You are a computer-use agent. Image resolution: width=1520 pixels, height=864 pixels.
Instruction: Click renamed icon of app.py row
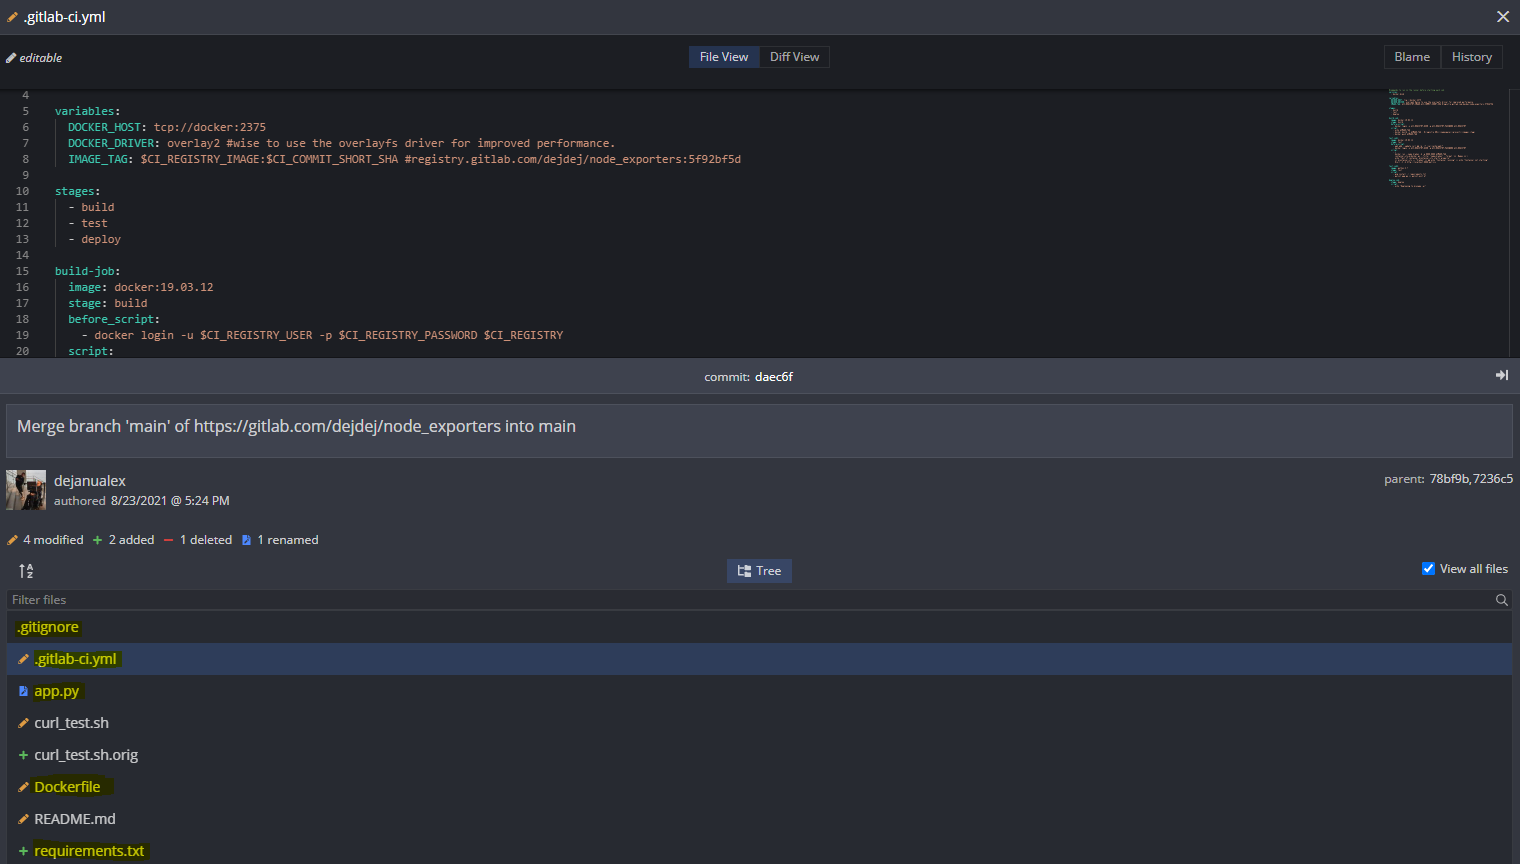click(x=23, y=691)
